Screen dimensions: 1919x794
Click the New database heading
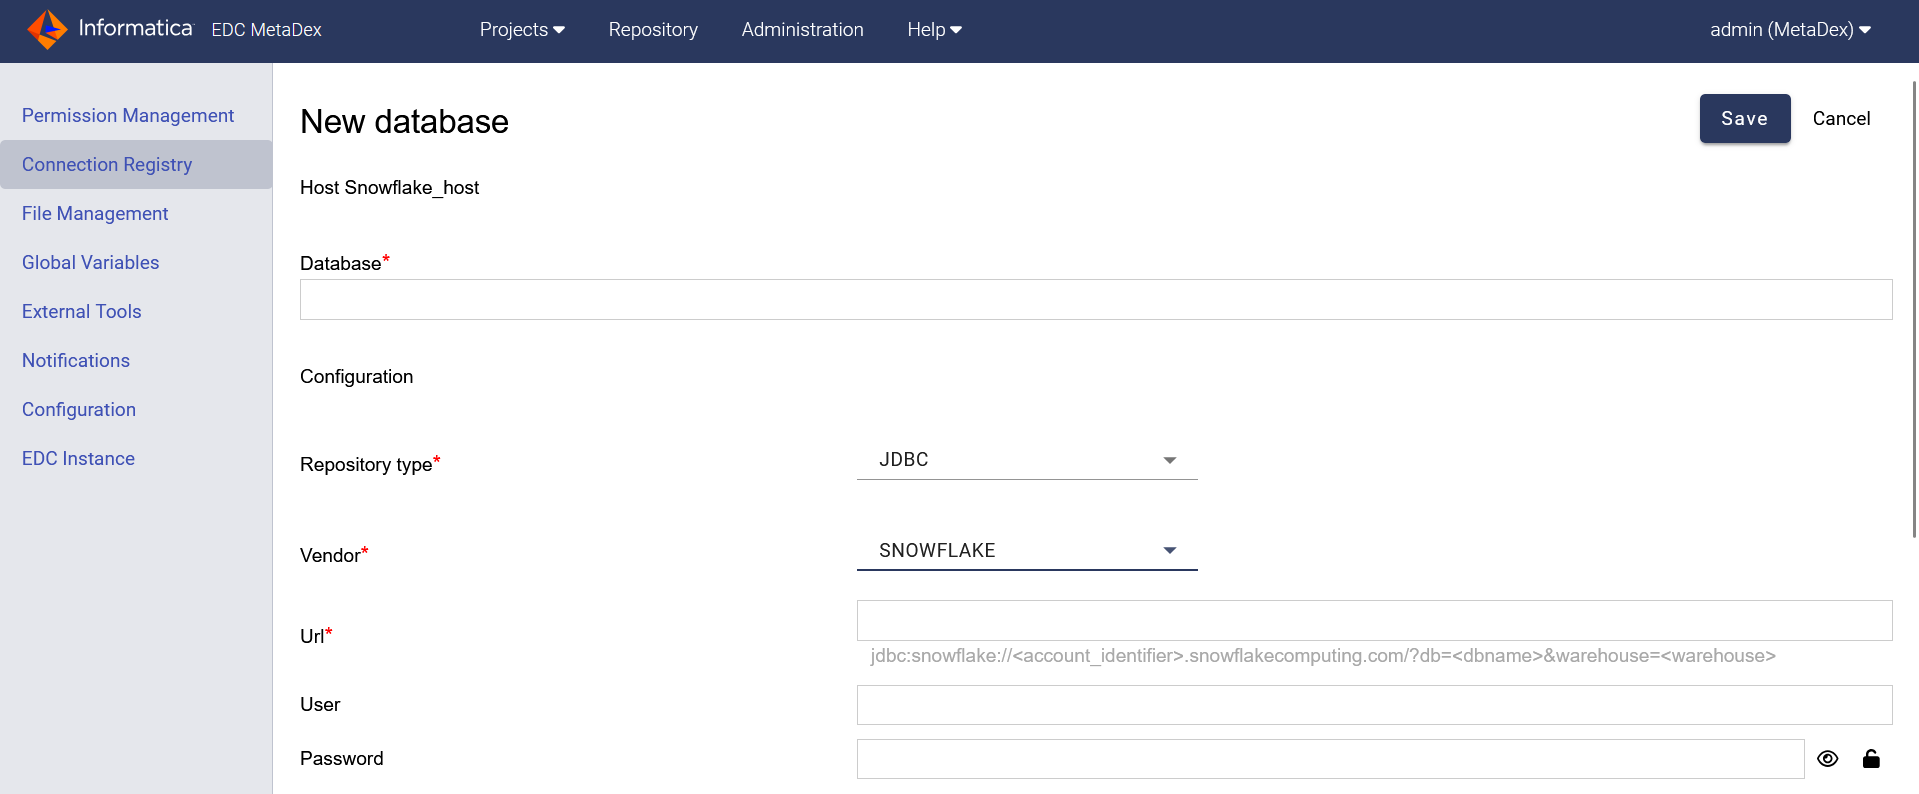click(x=404, y=122)
